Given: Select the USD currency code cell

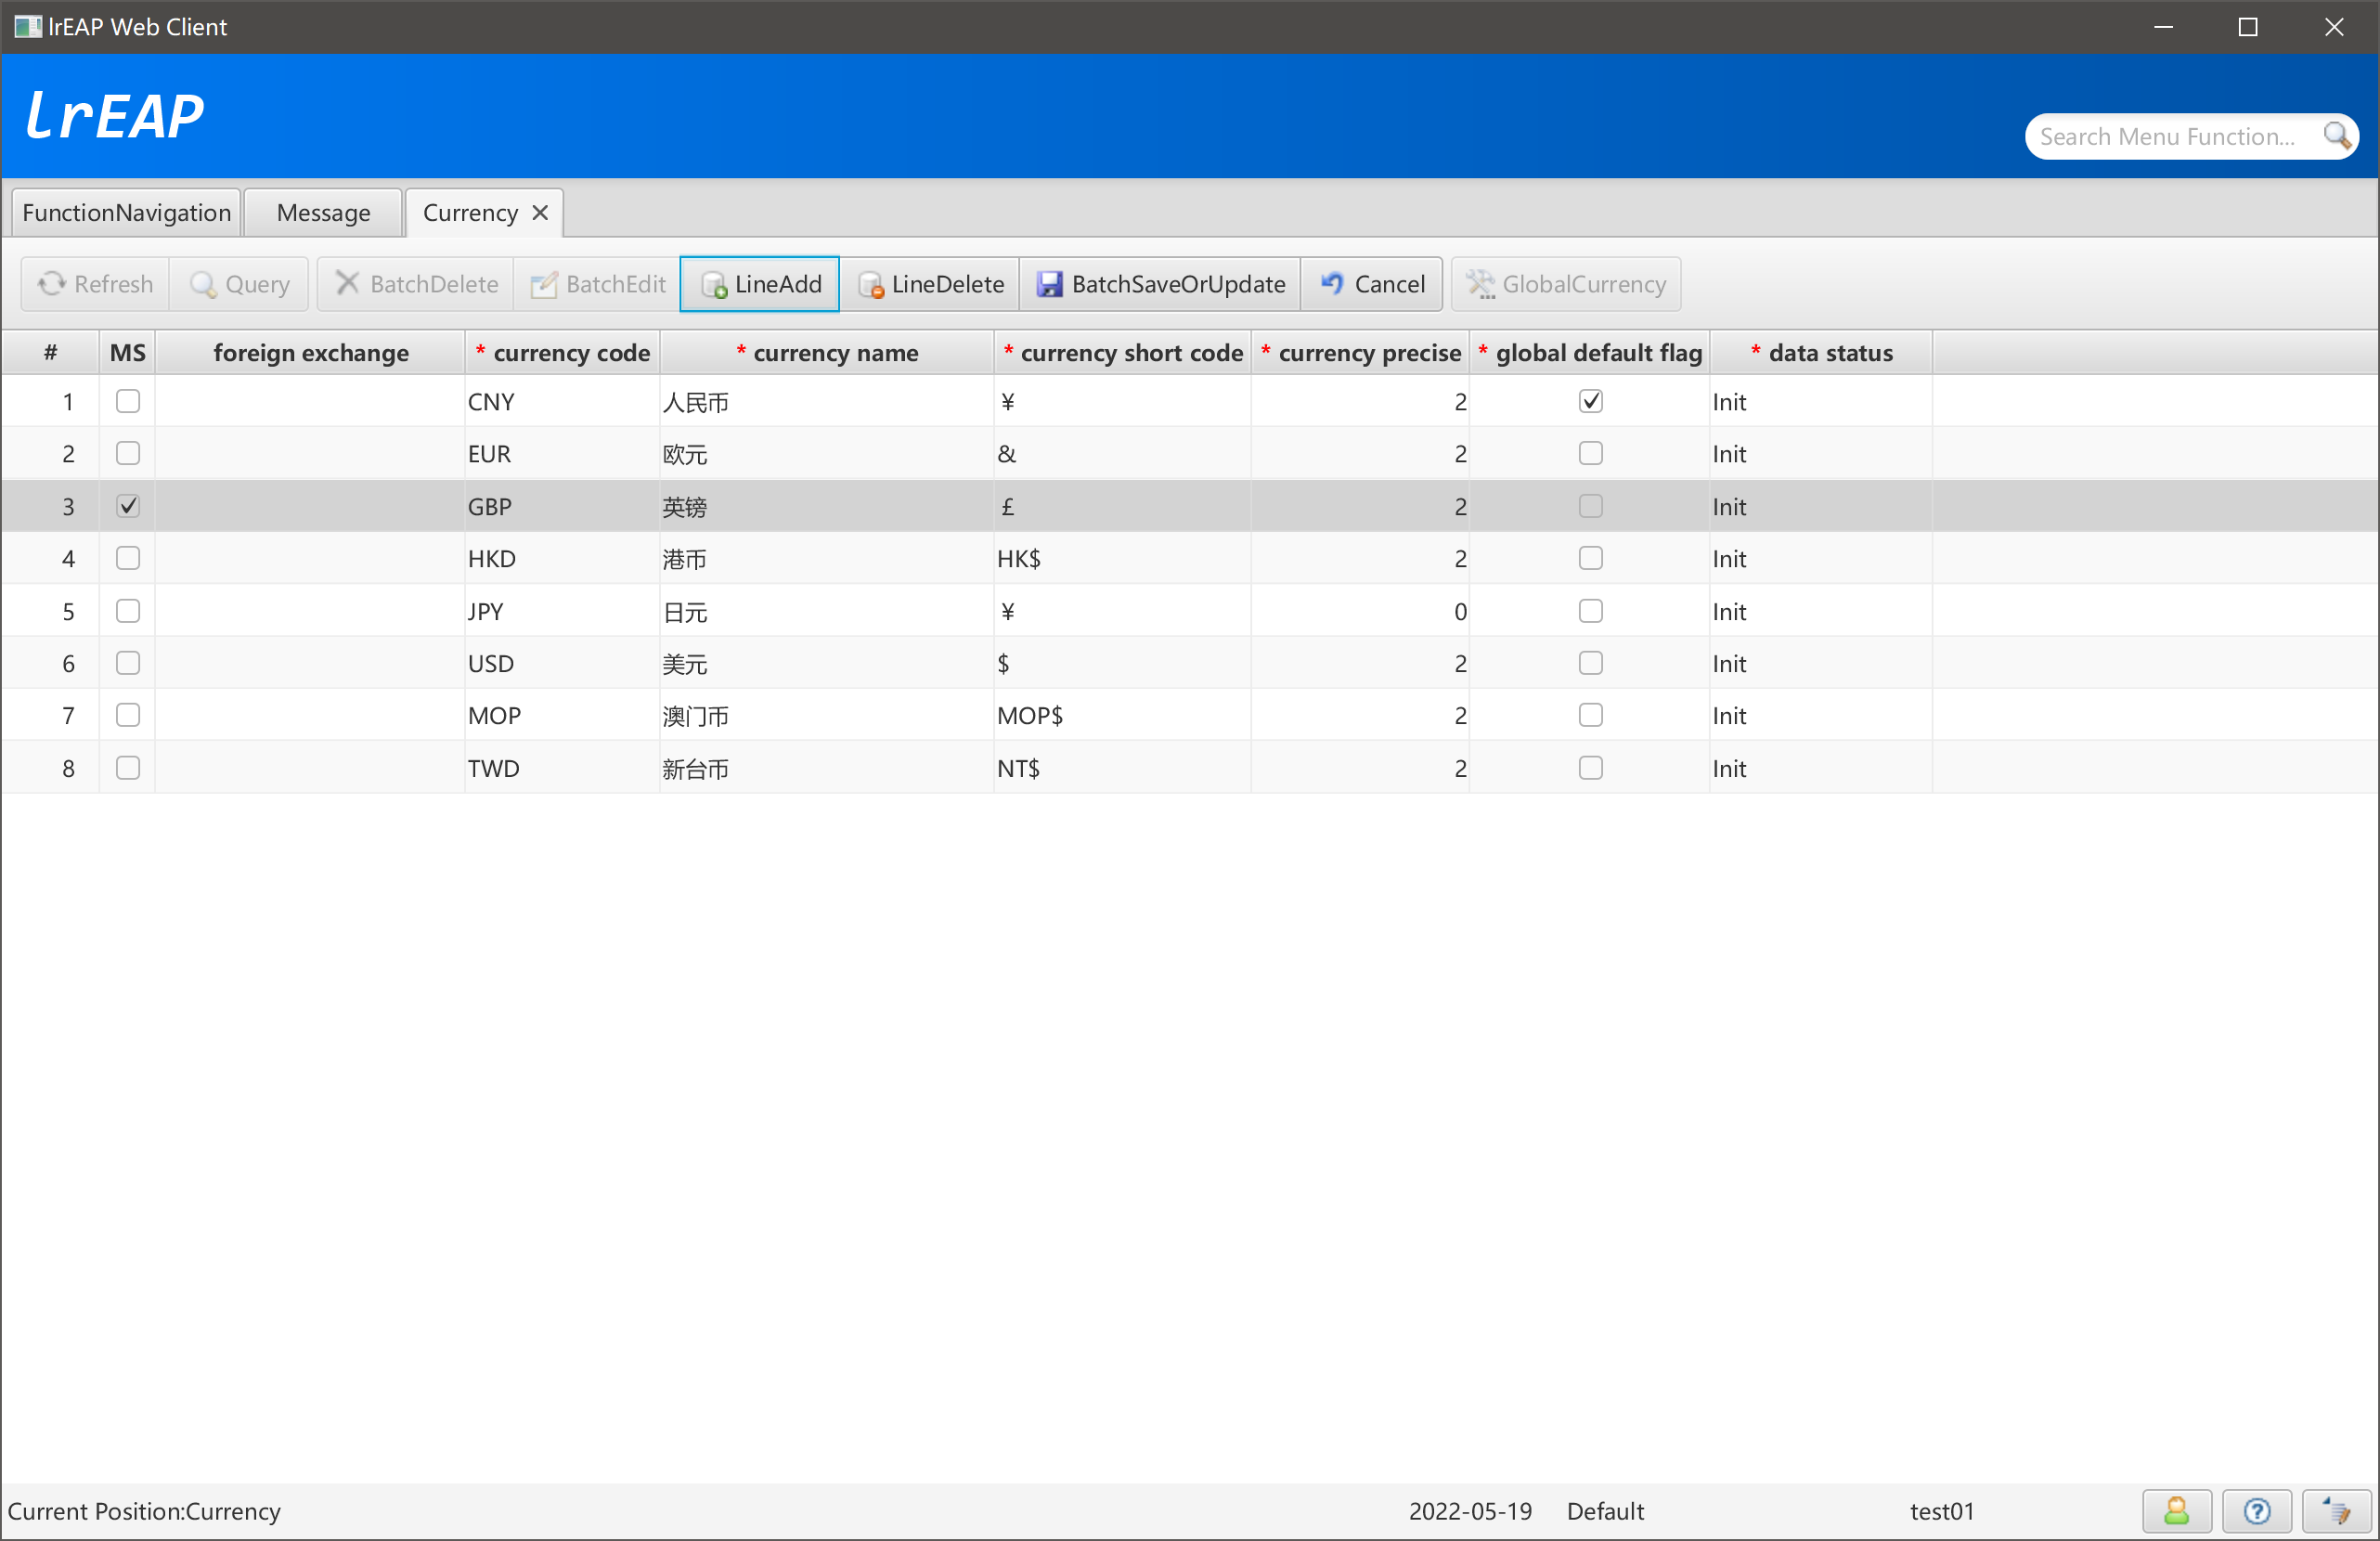Looking at the screenshot, I should tap(562, 664).
